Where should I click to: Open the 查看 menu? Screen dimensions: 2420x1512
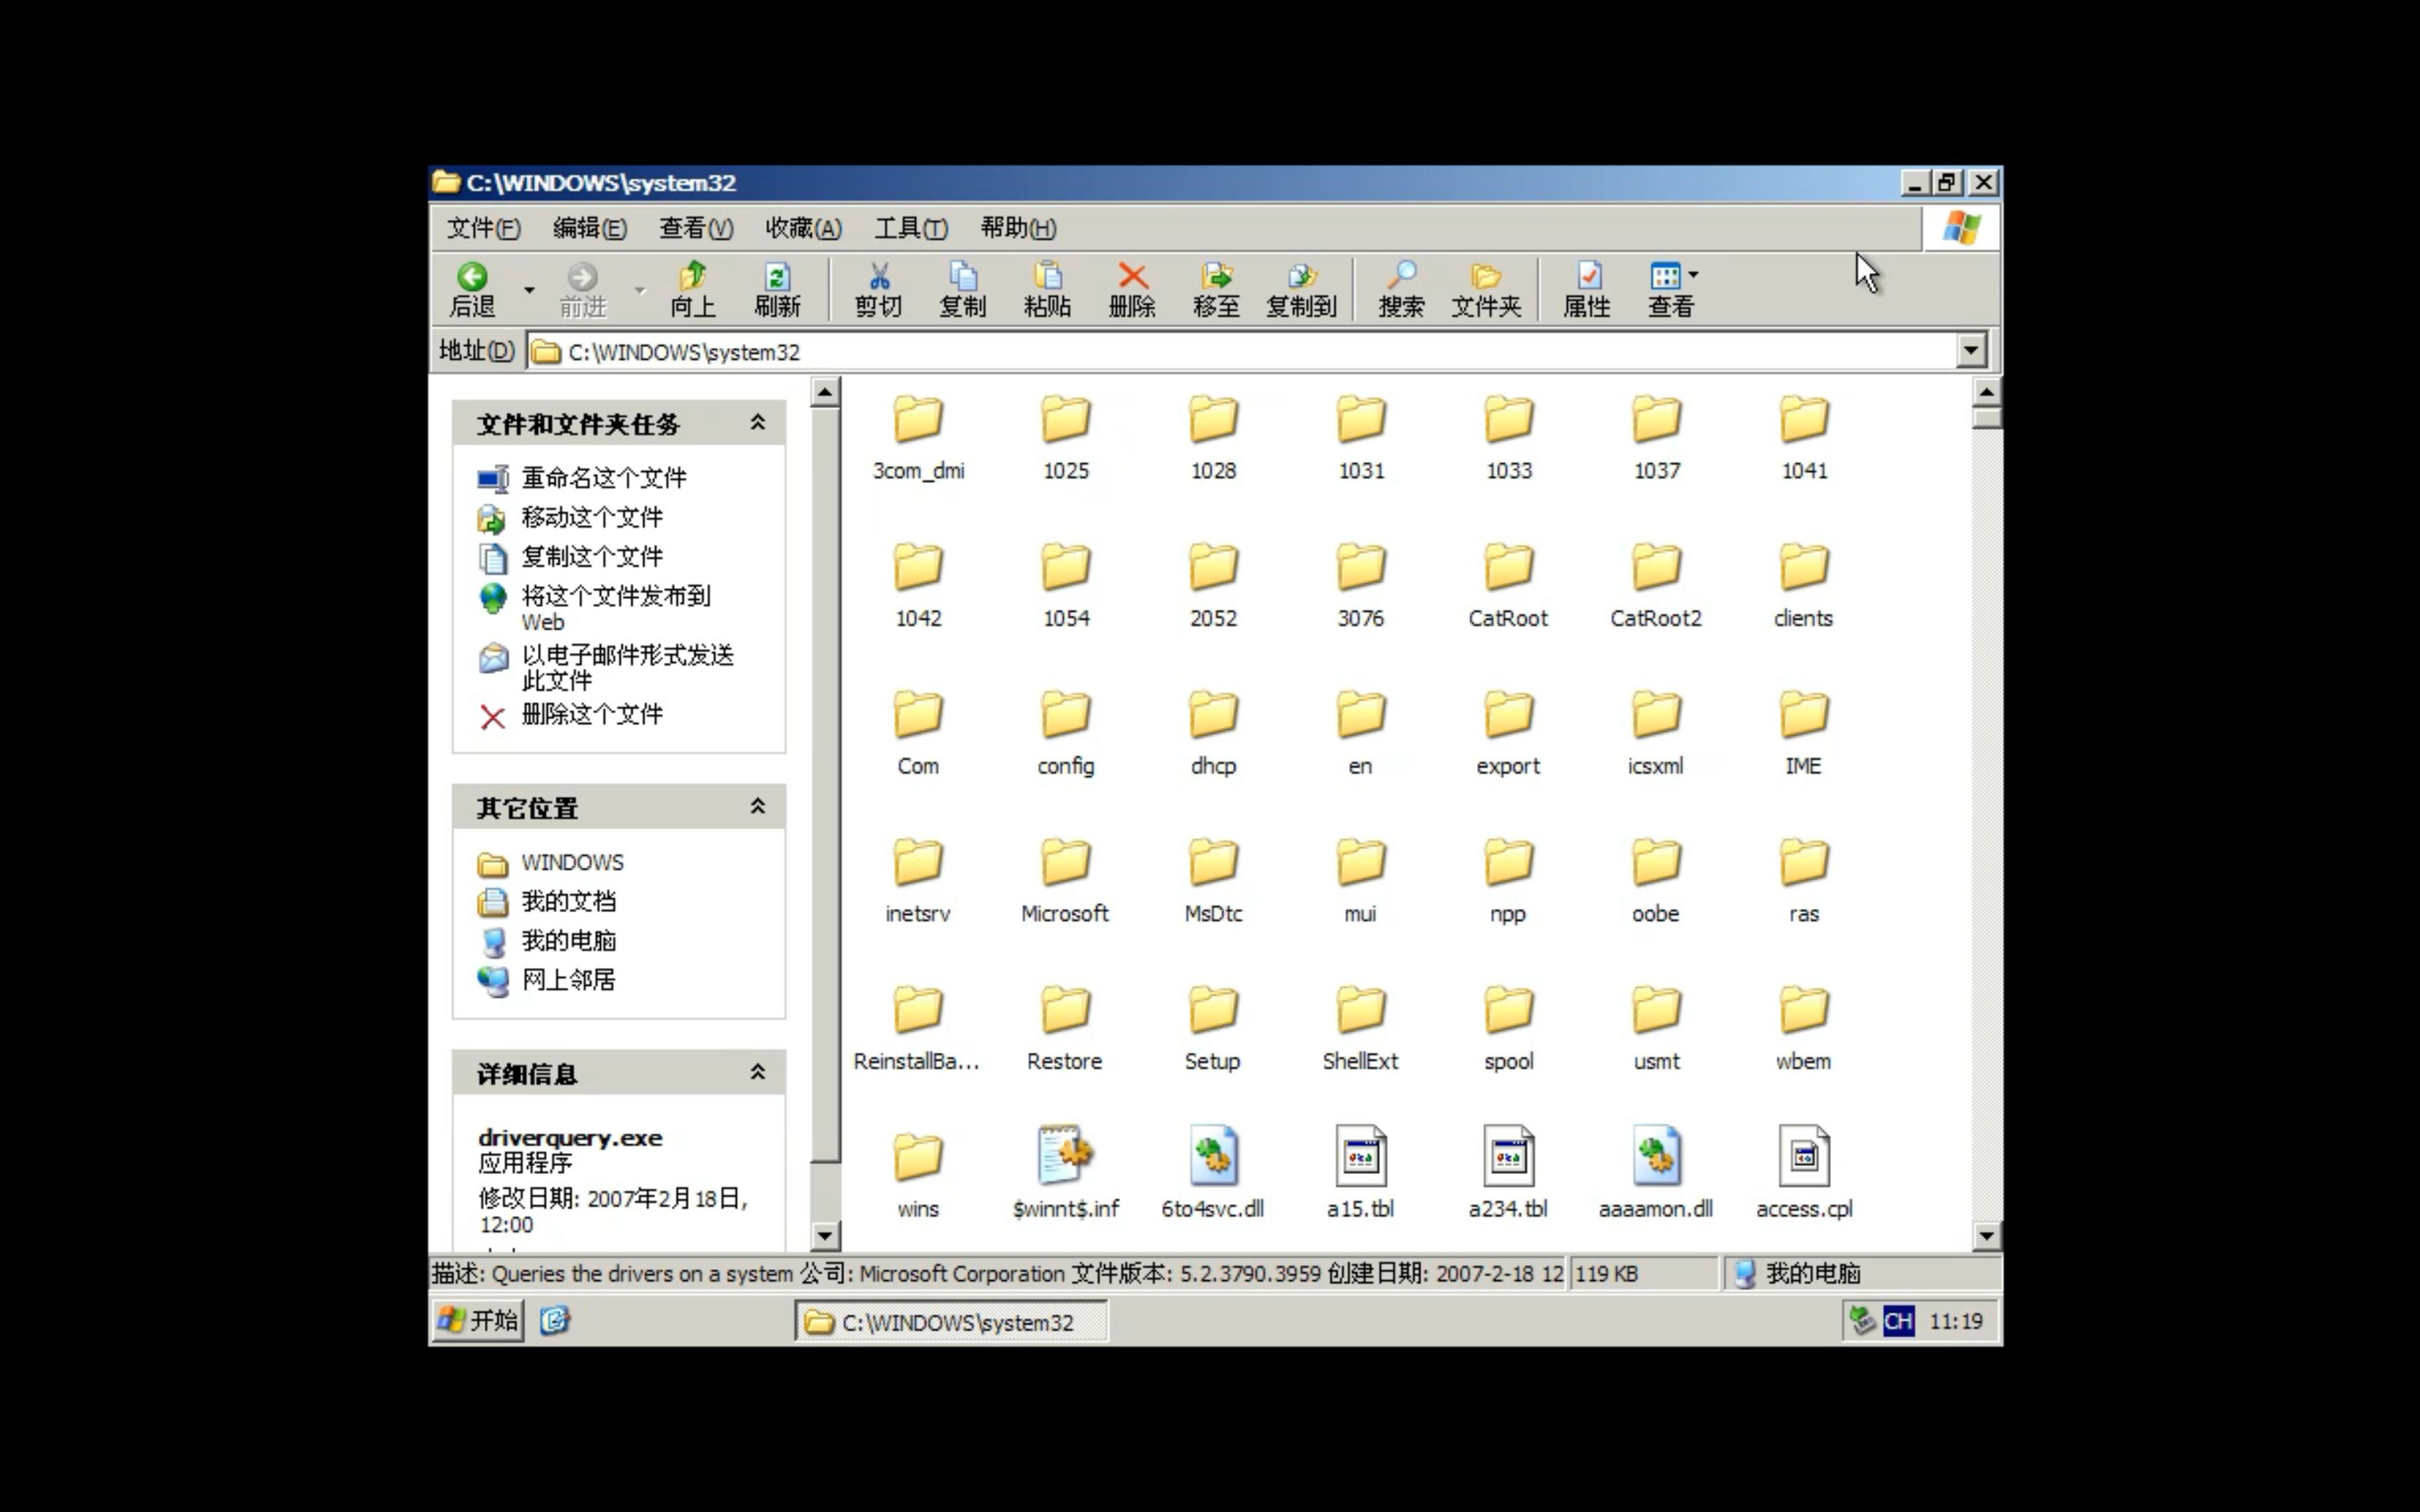pyautogui.click(x=692, y=227)
